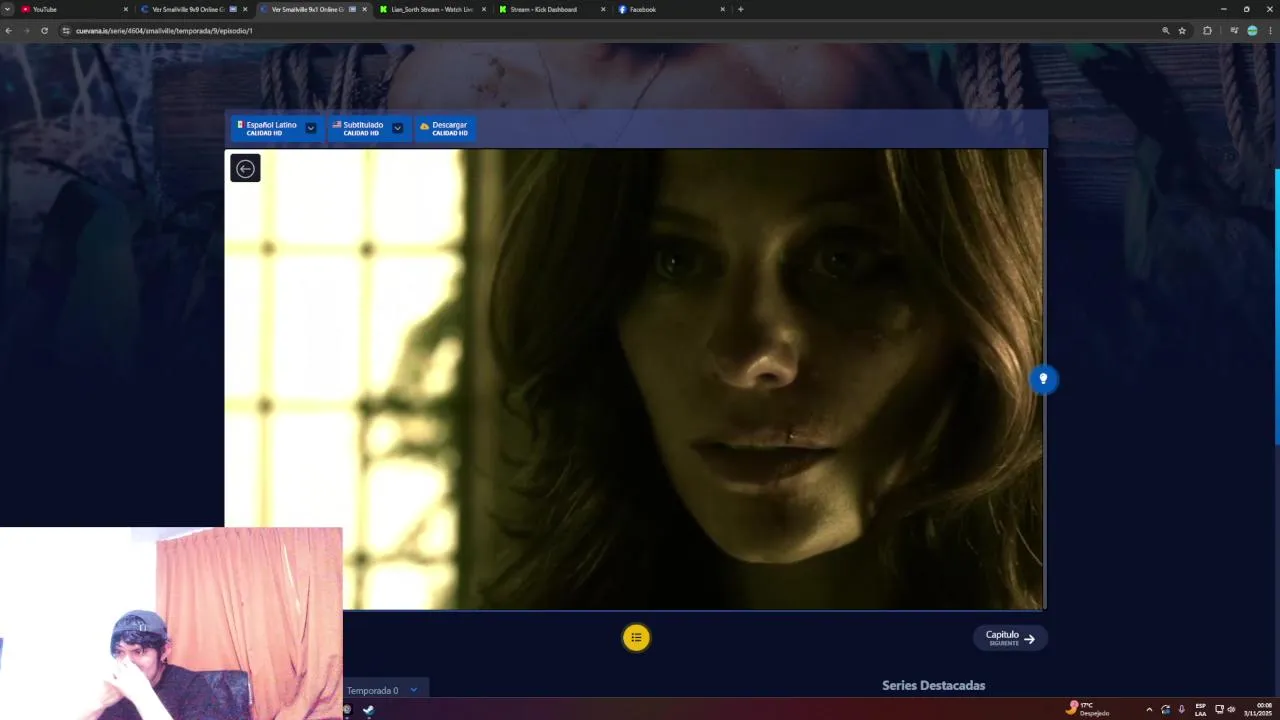Open the zoom magnifier icon in address bar

pos(1165,31)
